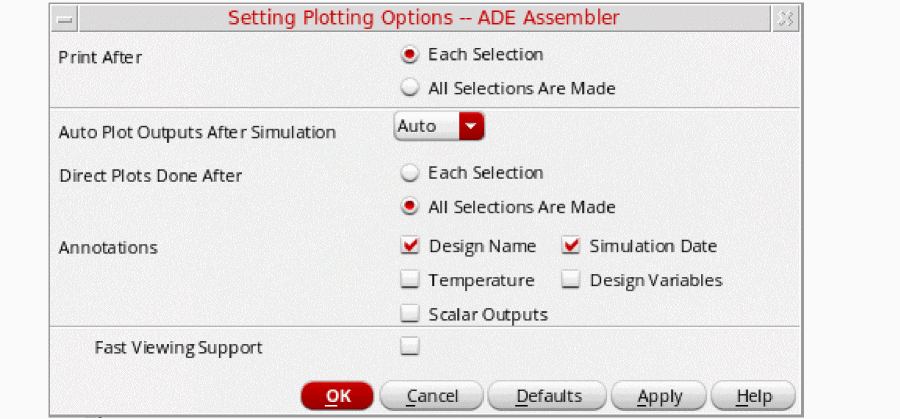Image resolution: width=900 pixels, height=419 pixels.
Task: Click the Cancel button
Action: pyautogui.click(x=432, y=396)
